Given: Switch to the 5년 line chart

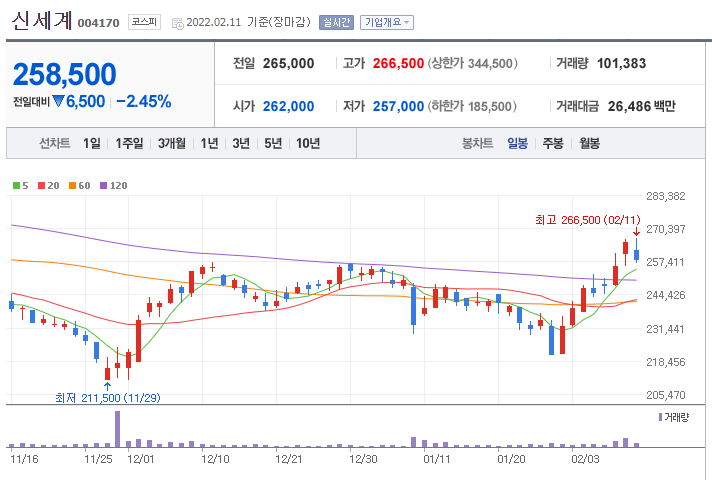Looking at the screenshot, I should pyautogui.click(x=273, y=144).
